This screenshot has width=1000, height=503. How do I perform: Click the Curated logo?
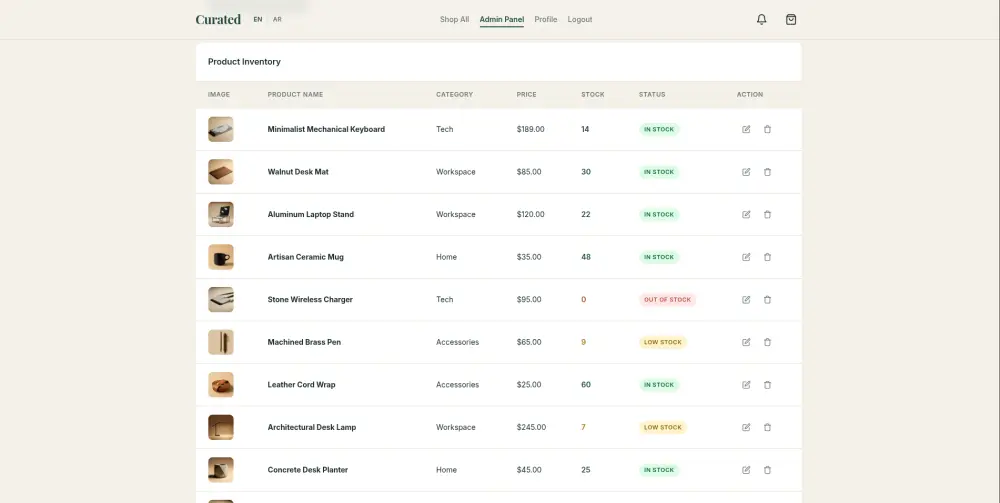click(218, 20)
